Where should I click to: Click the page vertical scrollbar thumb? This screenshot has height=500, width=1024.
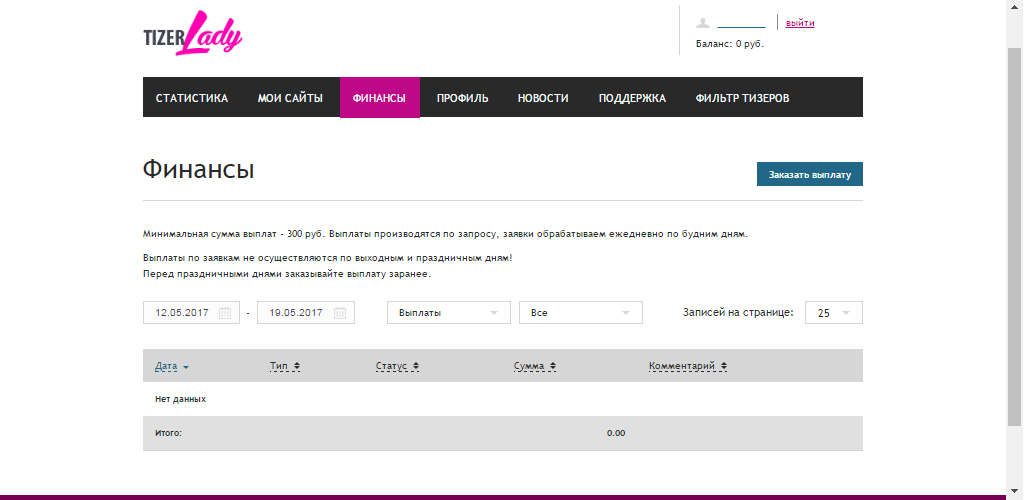pos(1014,235)
